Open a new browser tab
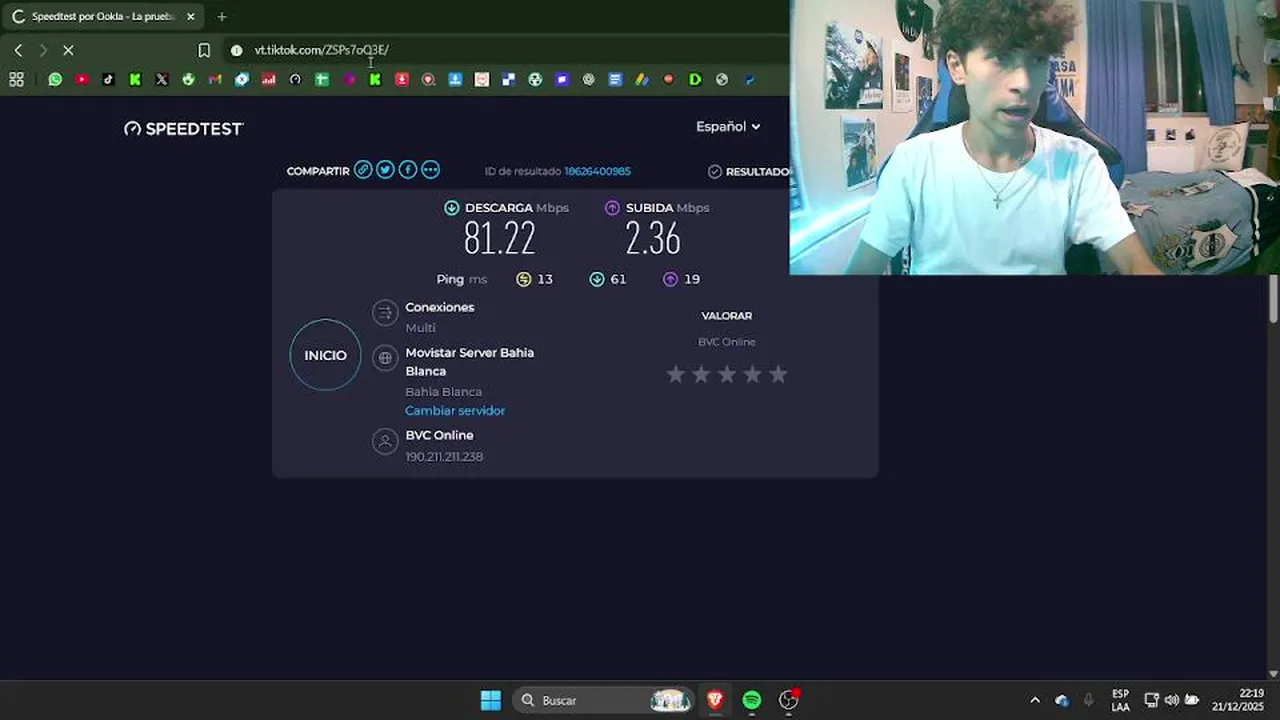 click(222, 16)
